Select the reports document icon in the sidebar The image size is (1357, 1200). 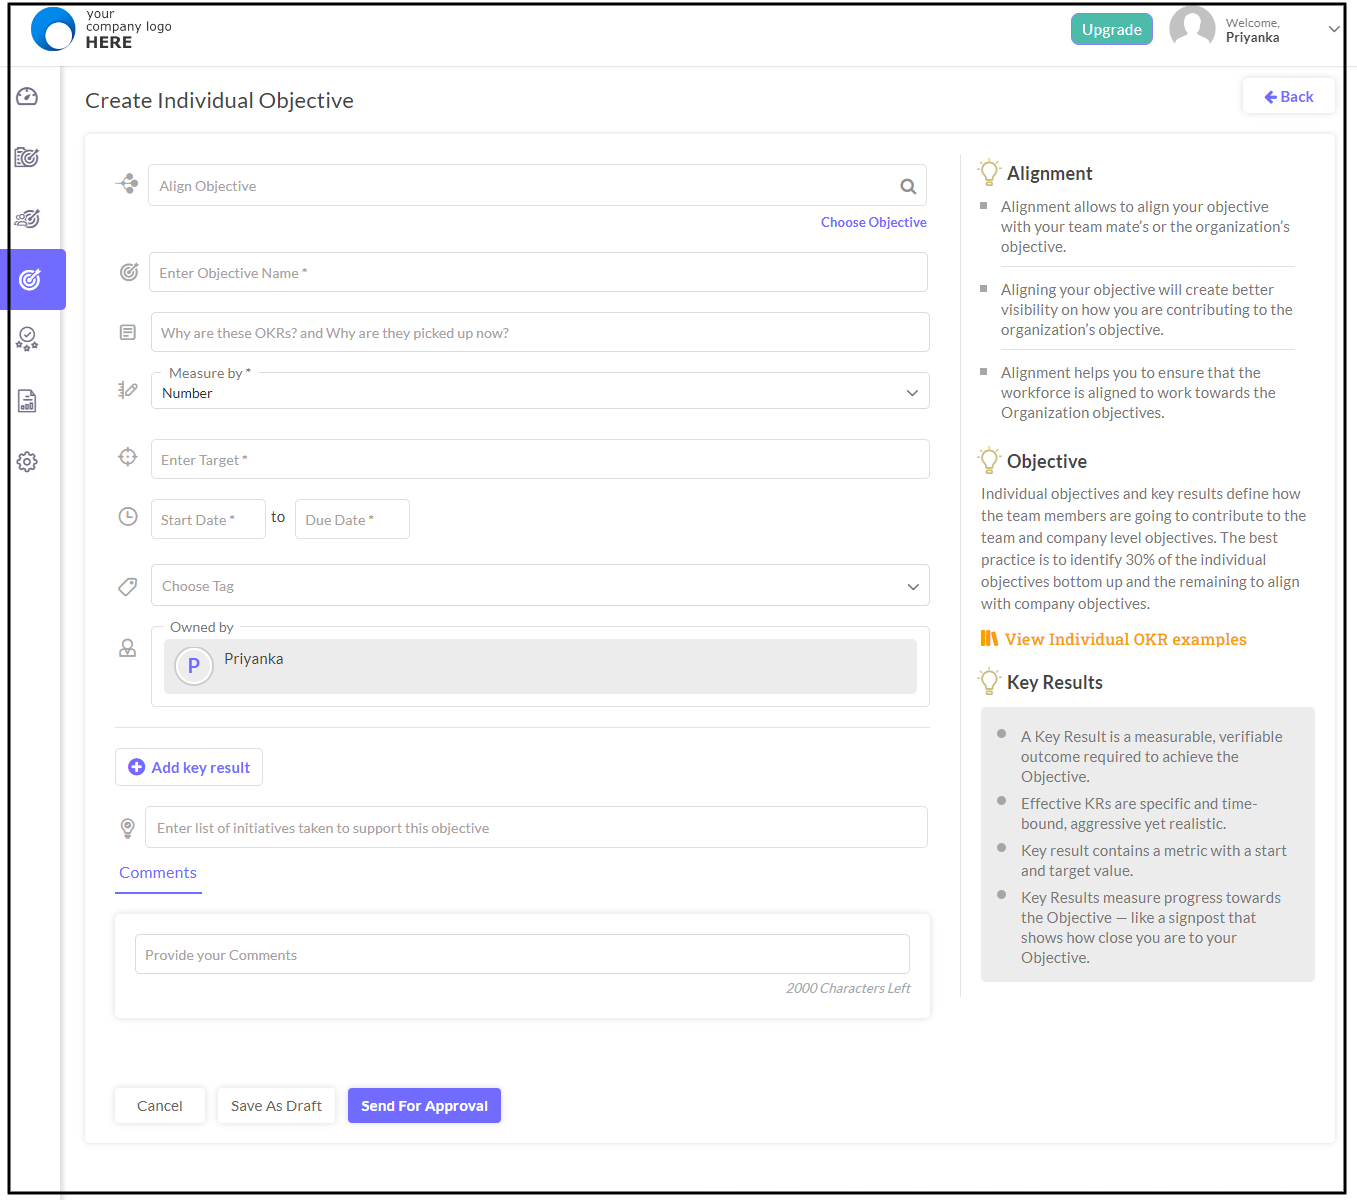(26, 400)
